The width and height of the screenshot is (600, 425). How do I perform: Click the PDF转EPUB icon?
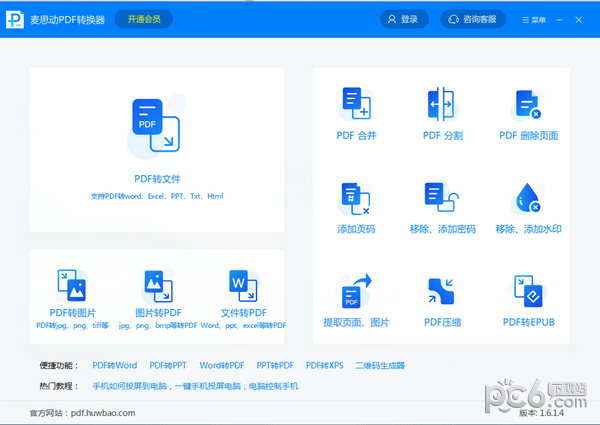528,291
